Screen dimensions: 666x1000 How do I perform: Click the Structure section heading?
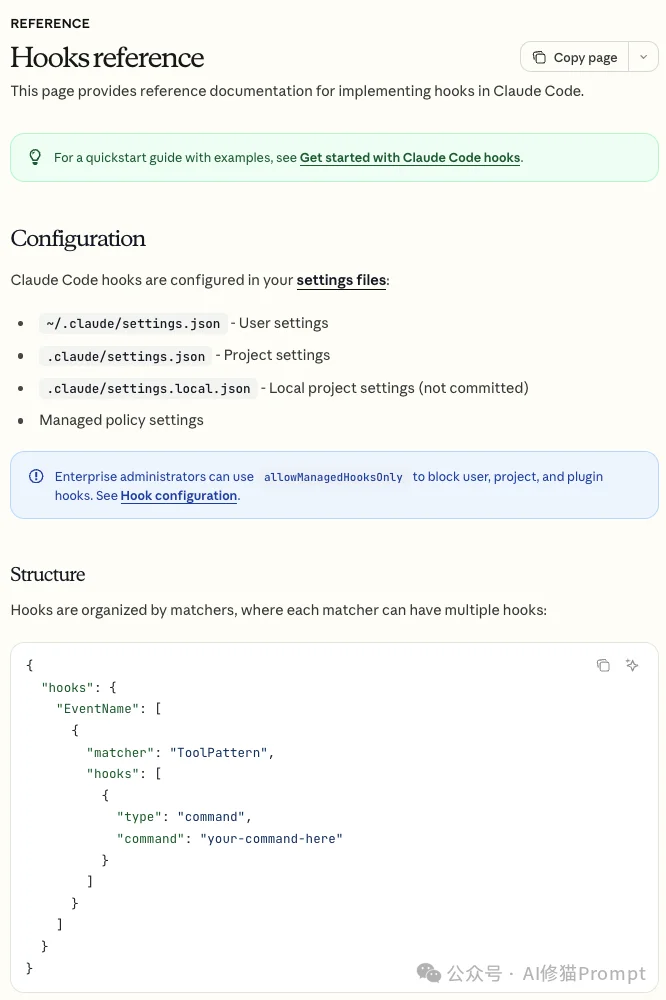[x=48, y=575]
